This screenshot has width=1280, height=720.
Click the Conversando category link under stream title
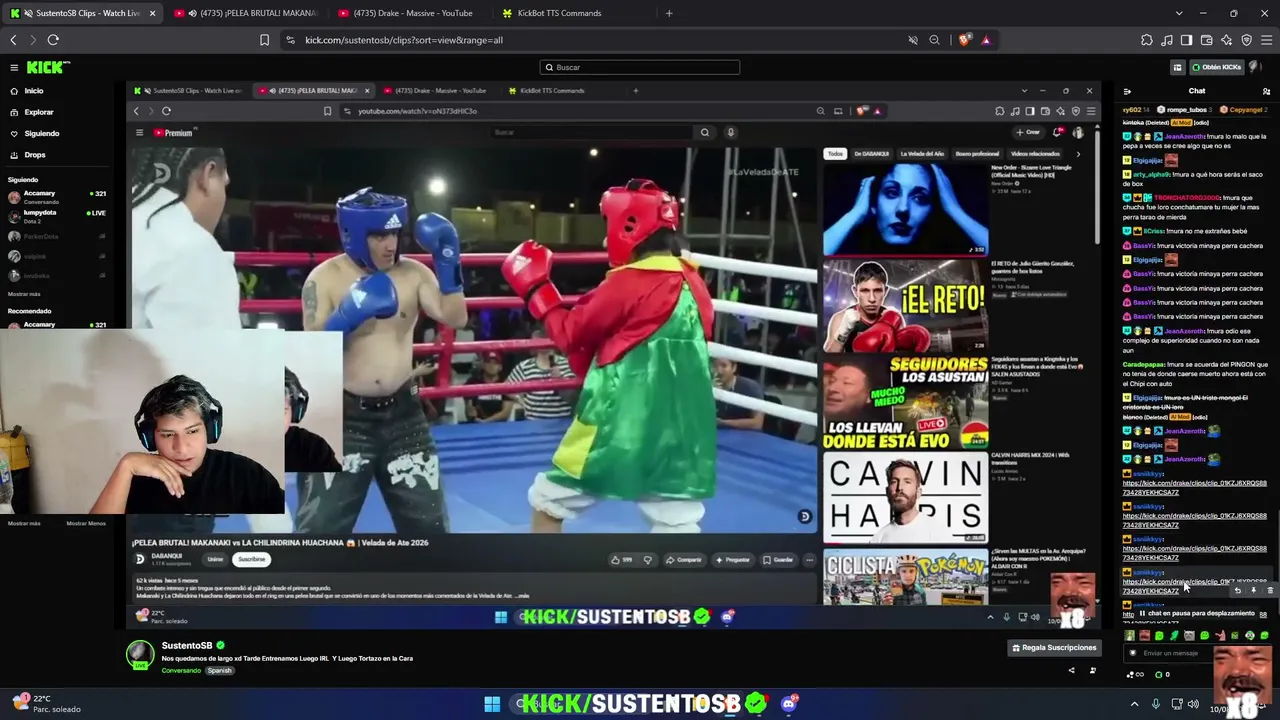(181, 671)
